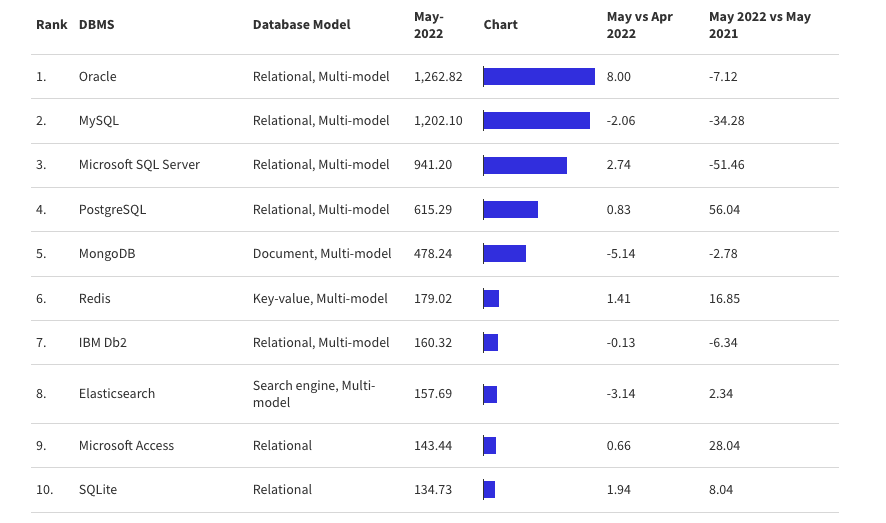The width and height of the screenshot is (886, 523).
Task: Click the Chart column header
Action: point(501,25)
